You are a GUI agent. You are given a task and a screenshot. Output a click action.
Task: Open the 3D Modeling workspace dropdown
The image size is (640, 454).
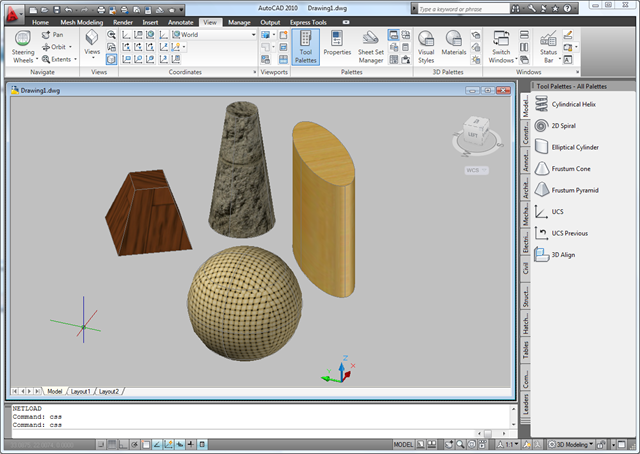pyautogui.click(x=578, y=443)
